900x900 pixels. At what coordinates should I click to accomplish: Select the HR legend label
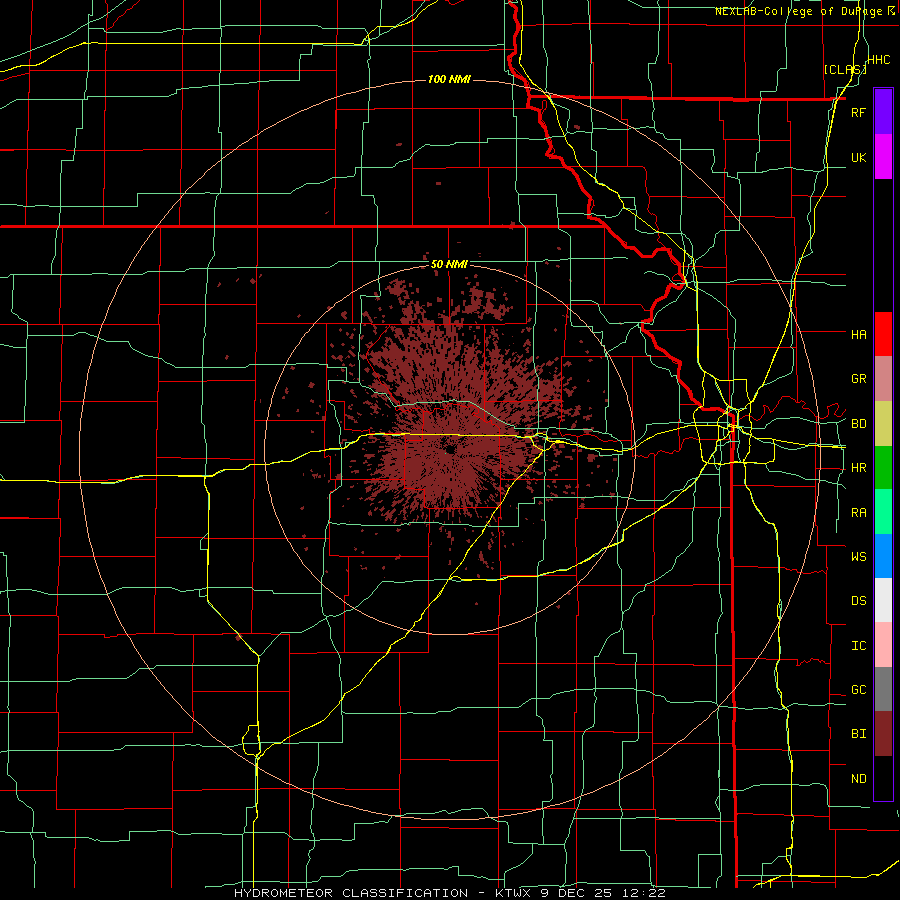pos(858,468)
